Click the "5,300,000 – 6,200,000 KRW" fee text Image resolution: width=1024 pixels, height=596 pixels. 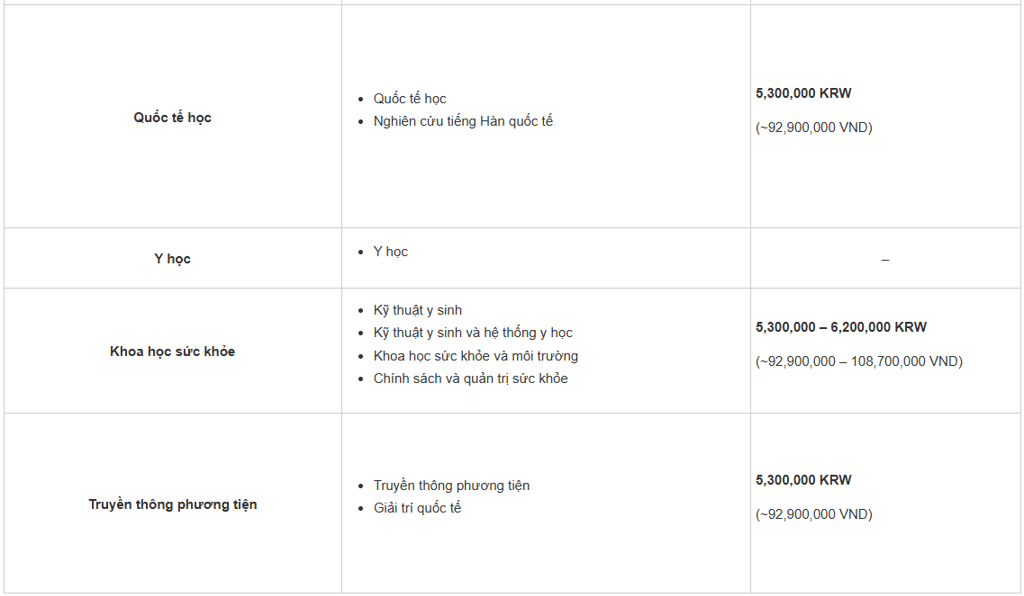tap(841, 327)
